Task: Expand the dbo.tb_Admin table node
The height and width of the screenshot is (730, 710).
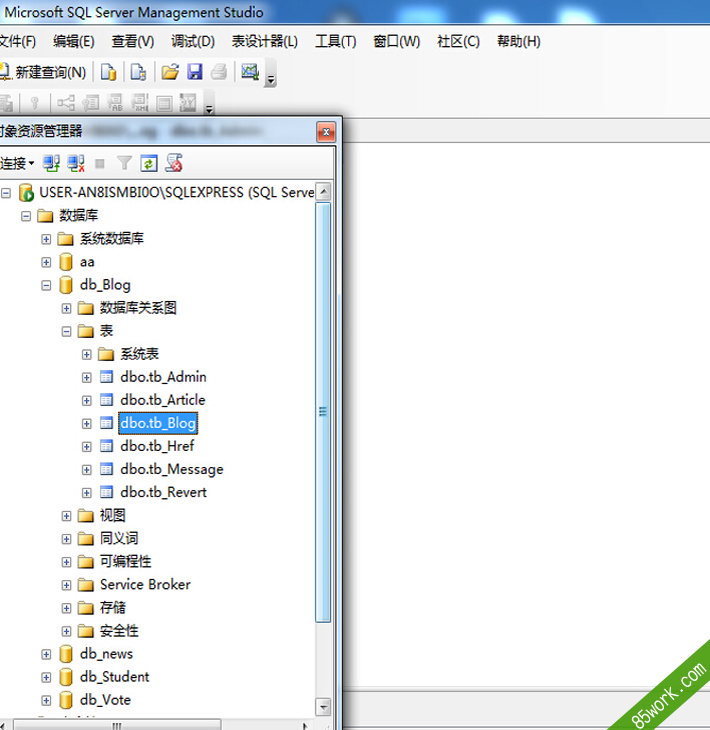Action: 87,378
